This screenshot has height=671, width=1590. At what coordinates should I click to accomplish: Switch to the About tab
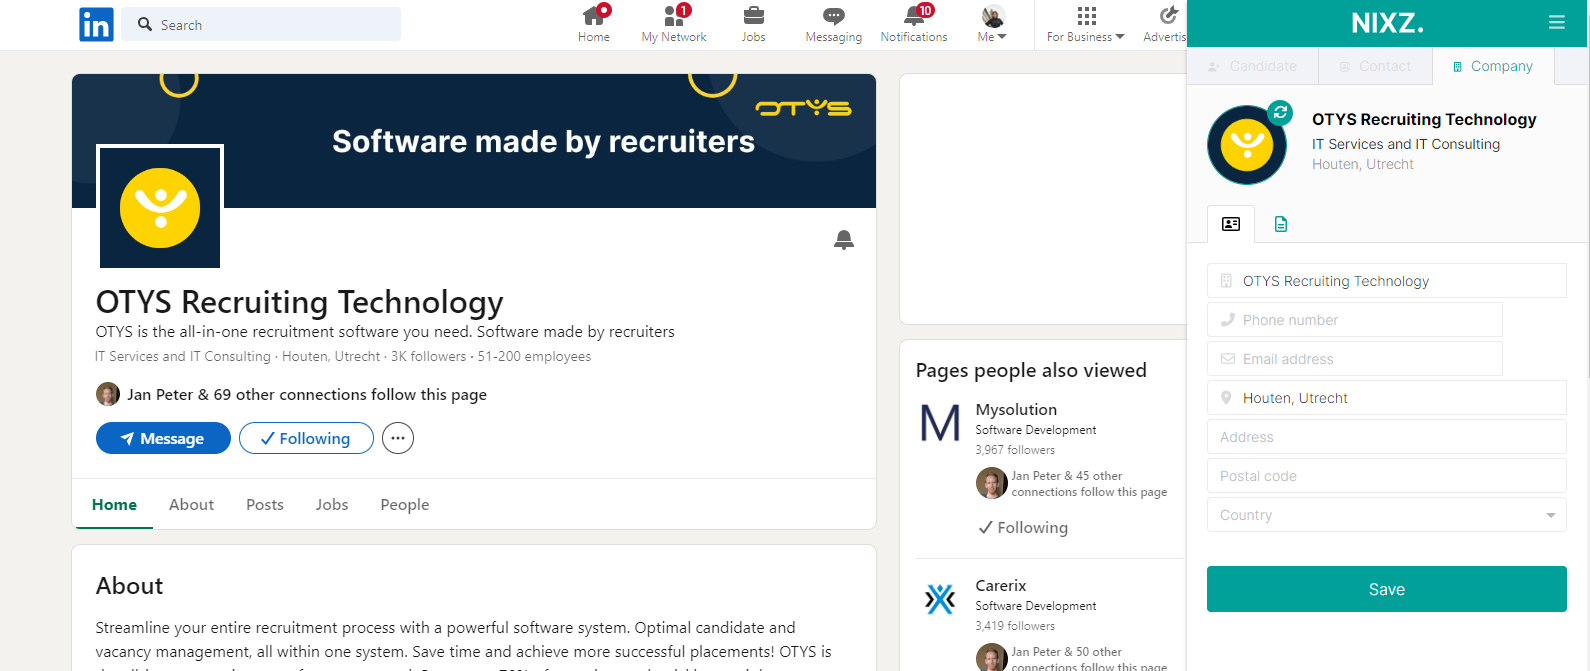[191, 505]
